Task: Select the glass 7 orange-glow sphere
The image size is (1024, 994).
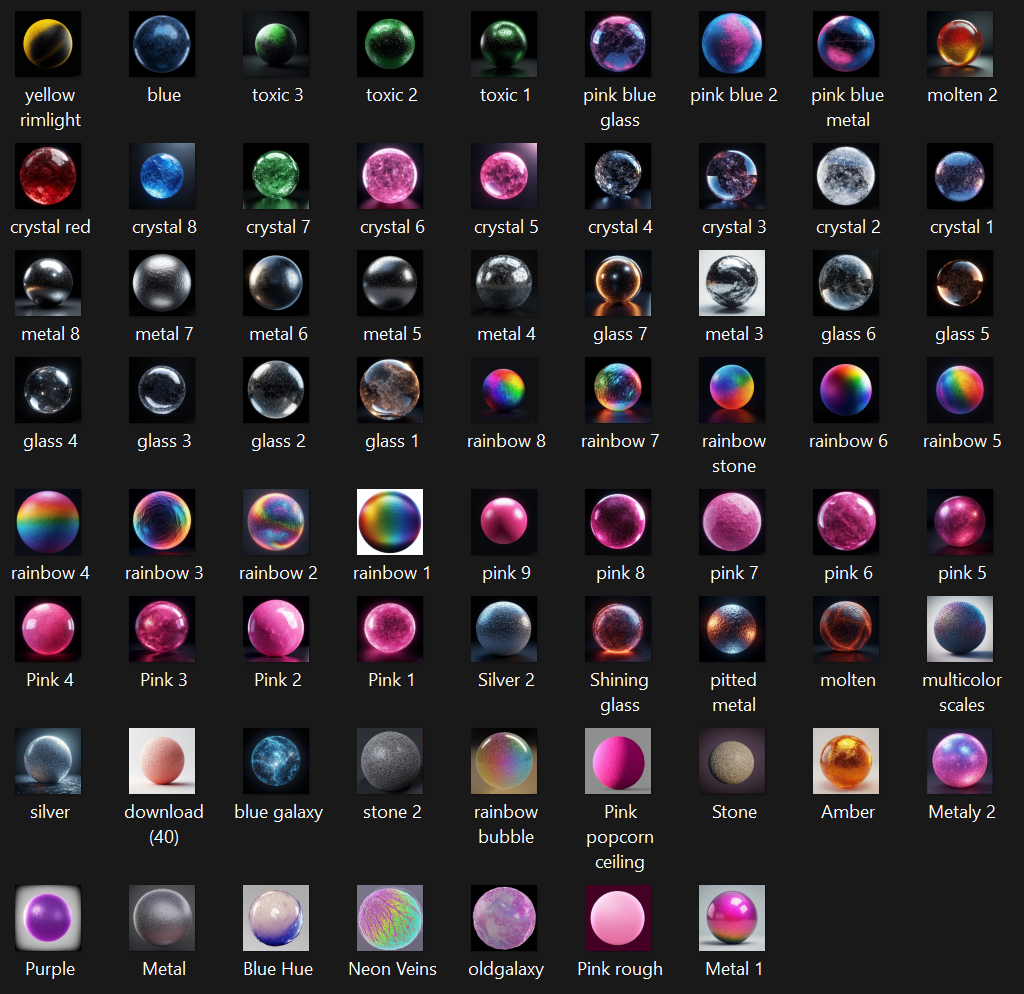Action: 618,283
